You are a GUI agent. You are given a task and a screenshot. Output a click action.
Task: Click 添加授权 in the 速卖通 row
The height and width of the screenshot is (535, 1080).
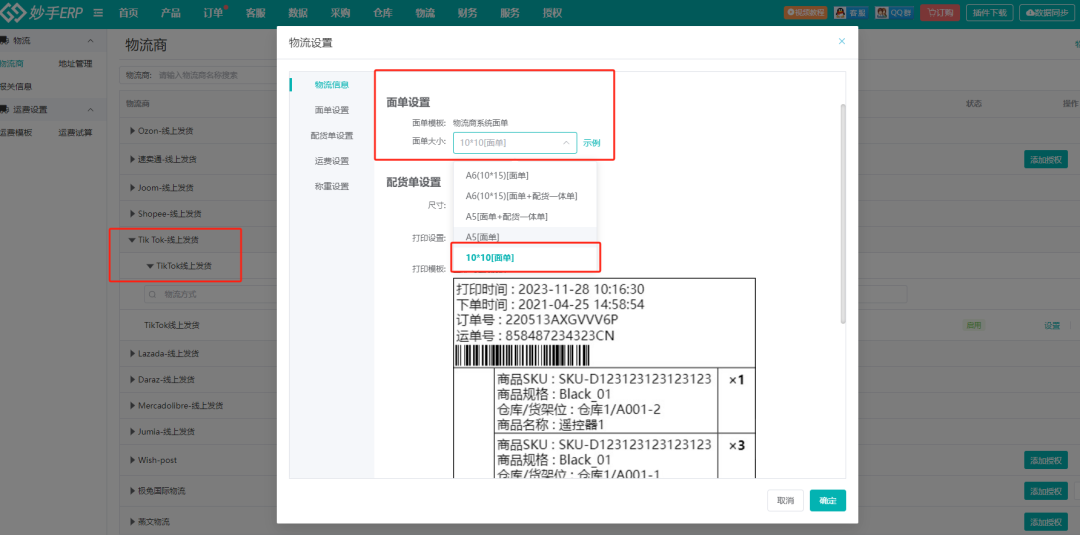[x=1046, y=159]
